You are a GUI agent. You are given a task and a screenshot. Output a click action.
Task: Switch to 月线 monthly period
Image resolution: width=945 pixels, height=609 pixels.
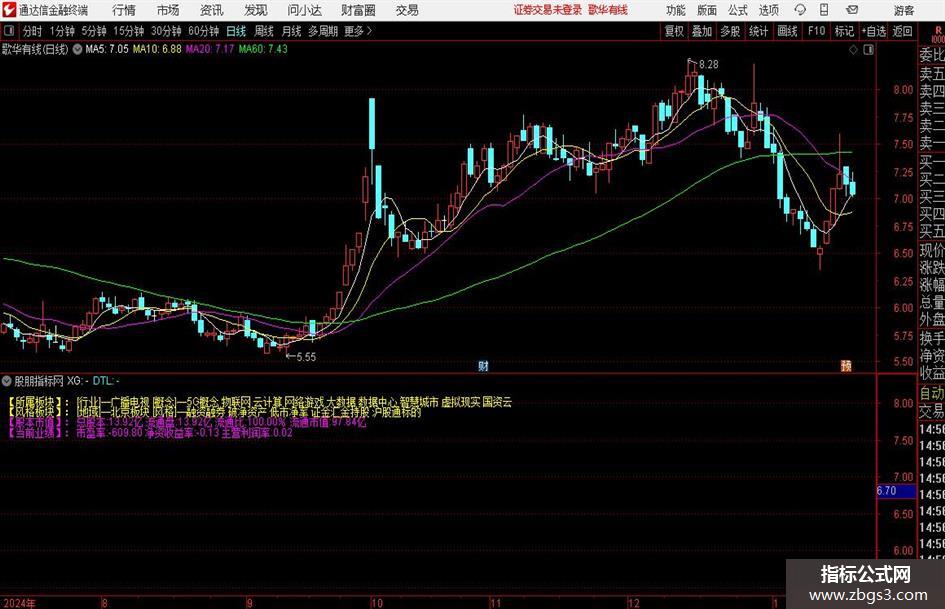coord(292,31)
